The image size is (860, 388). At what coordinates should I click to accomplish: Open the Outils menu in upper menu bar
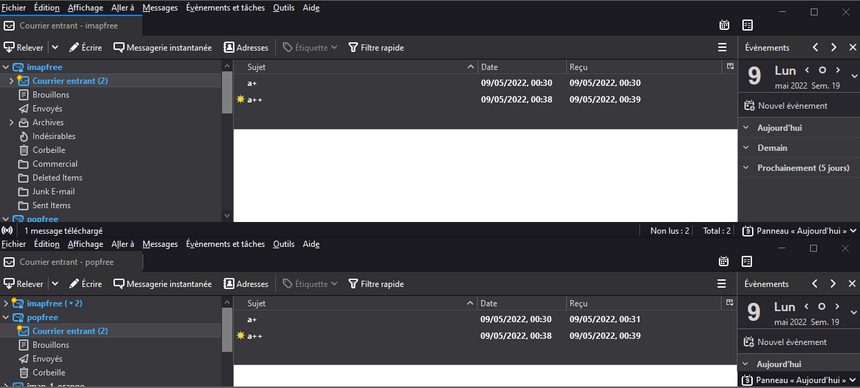pyautogui.click(x=284, y=8)
